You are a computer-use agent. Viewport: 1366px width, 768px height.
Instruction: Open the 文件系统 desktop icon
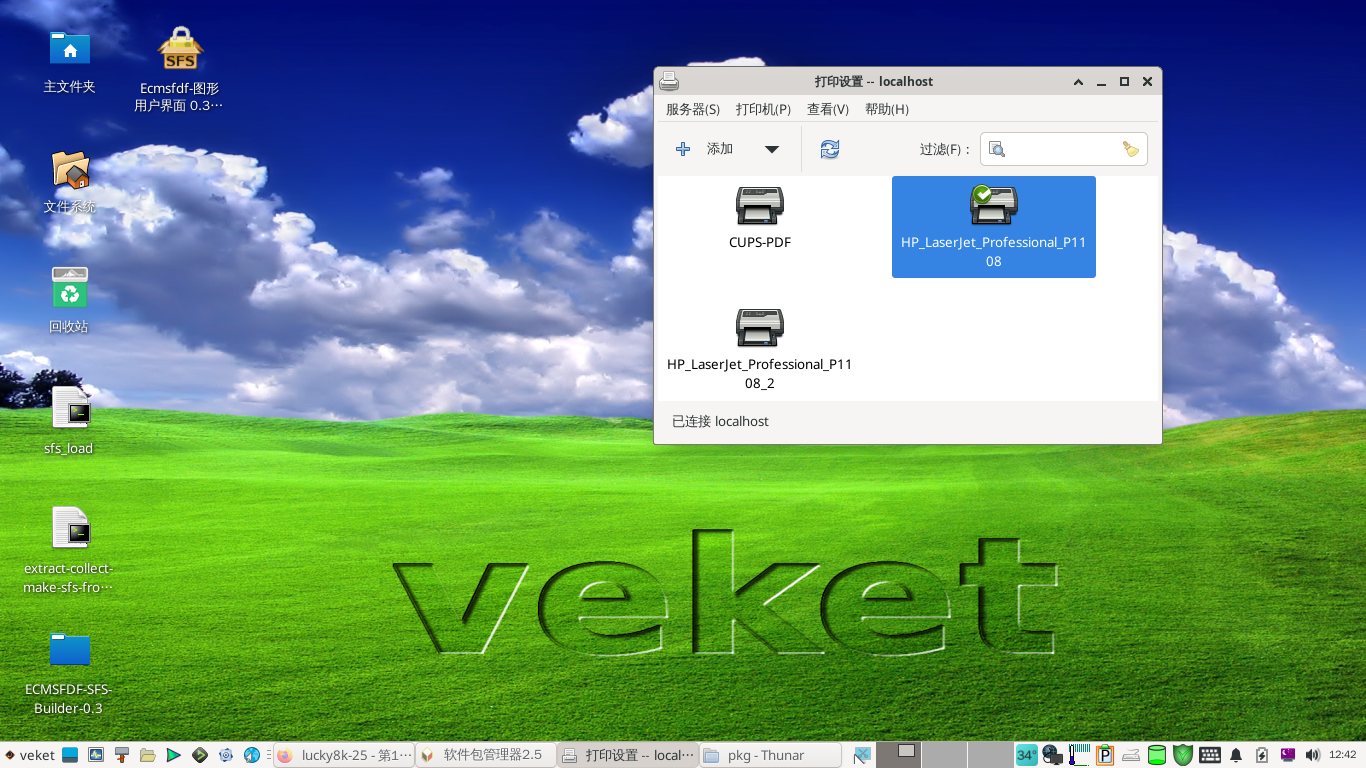point(69,181)
